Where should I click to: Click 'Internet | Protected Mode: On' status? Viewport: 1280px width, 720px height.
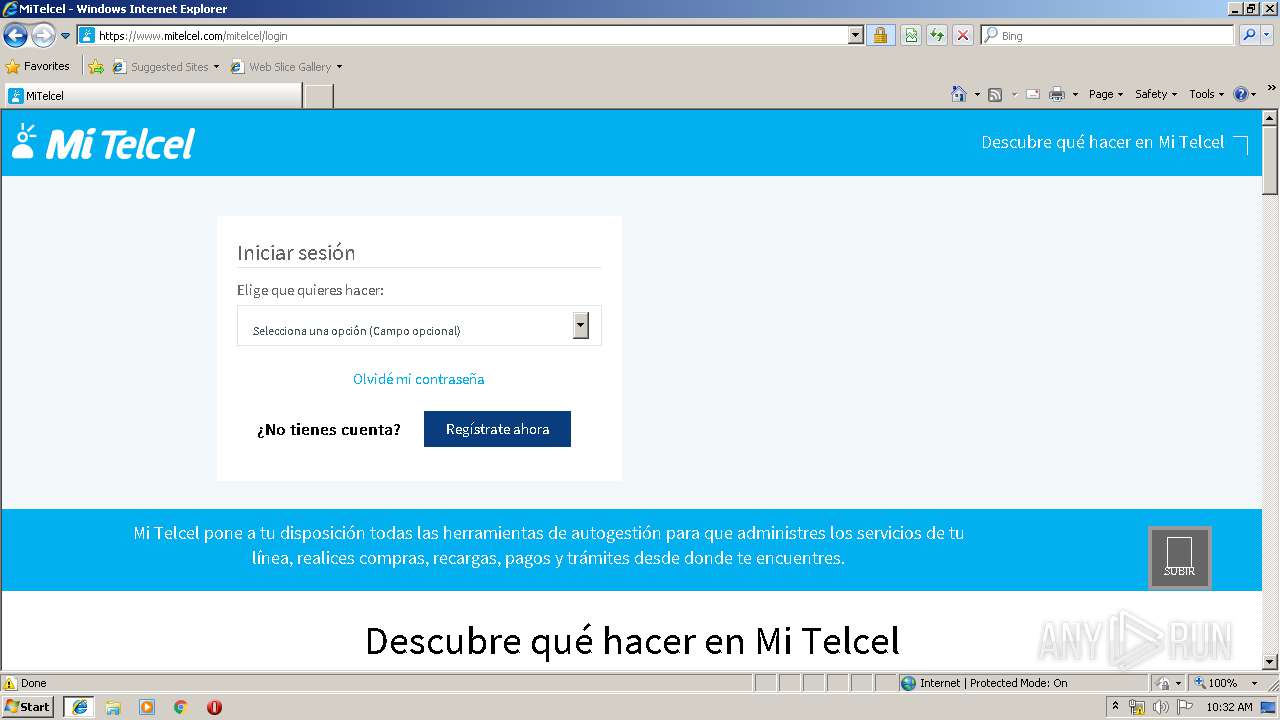[984, 683]
